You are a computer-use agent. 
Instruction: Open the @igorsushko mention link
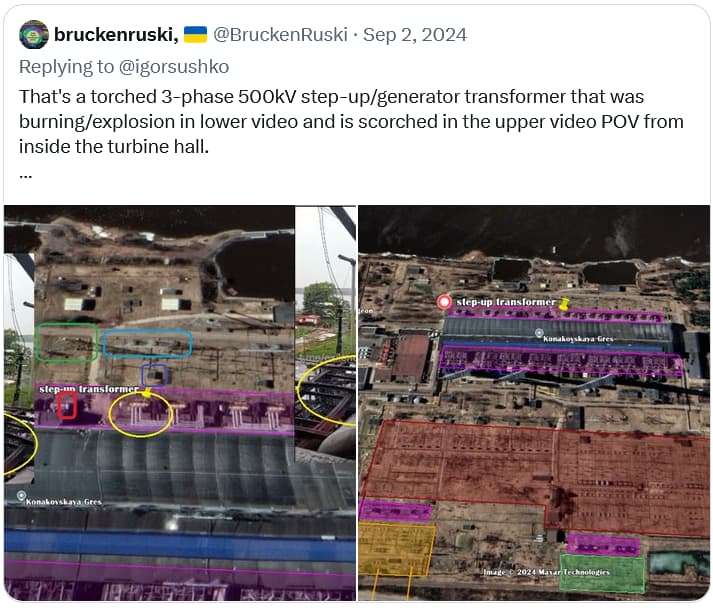tap(173, 67)
